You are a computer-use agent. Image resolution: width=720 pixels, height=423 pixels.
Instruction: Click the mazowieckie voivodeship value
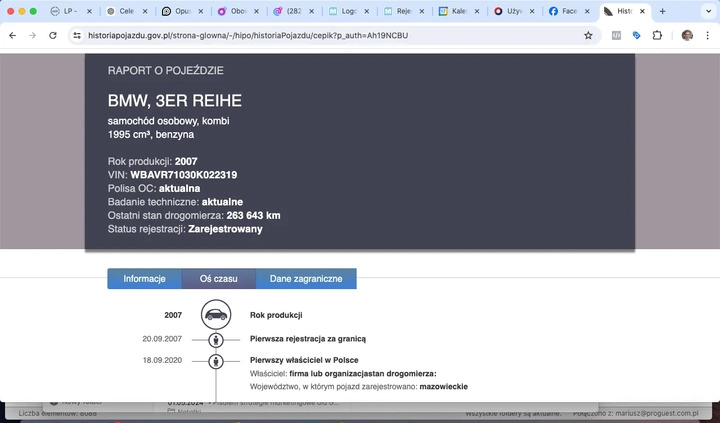444,387
